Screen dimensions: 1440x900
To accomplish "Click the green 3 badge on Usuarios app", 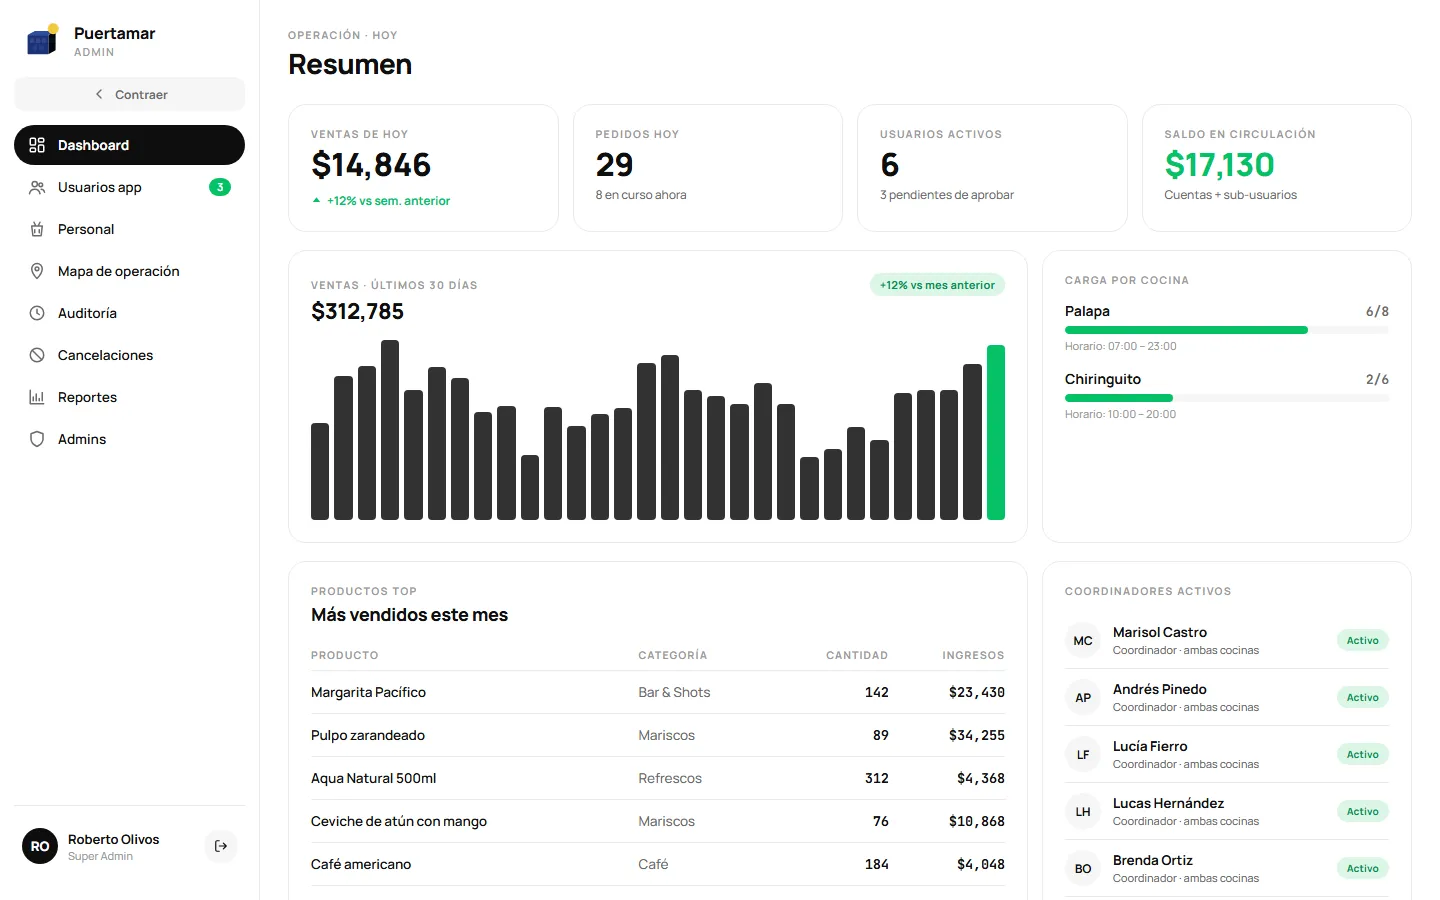I will pos(220,187).
